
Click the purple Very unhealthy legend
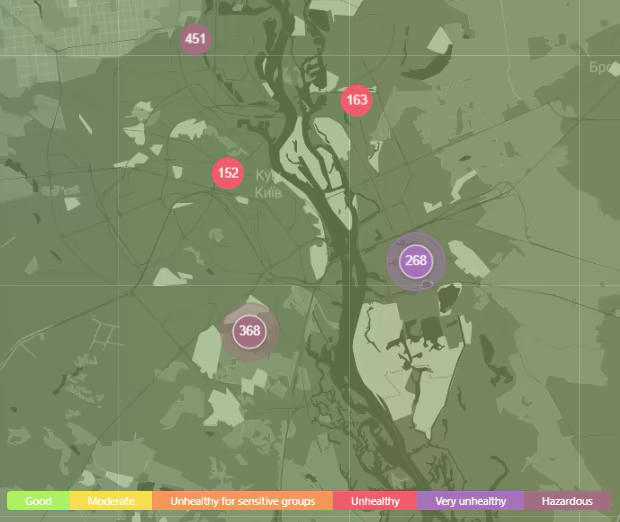tap(470, 501)
